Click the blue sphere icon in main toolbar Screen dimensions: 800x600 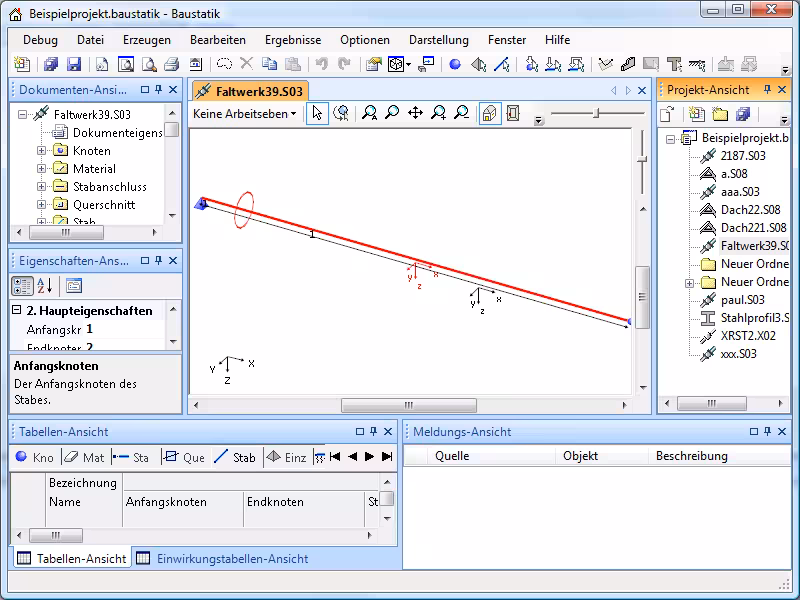point(455,65)
